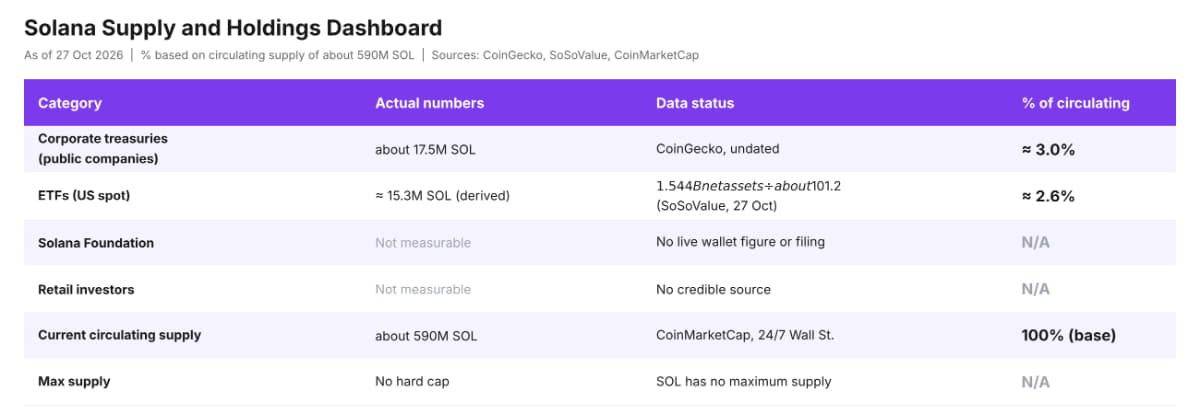Click the ≈ 2.6% percentage cell
The height and width of the screenshot is (414, 1200).
pos(1048,196)
